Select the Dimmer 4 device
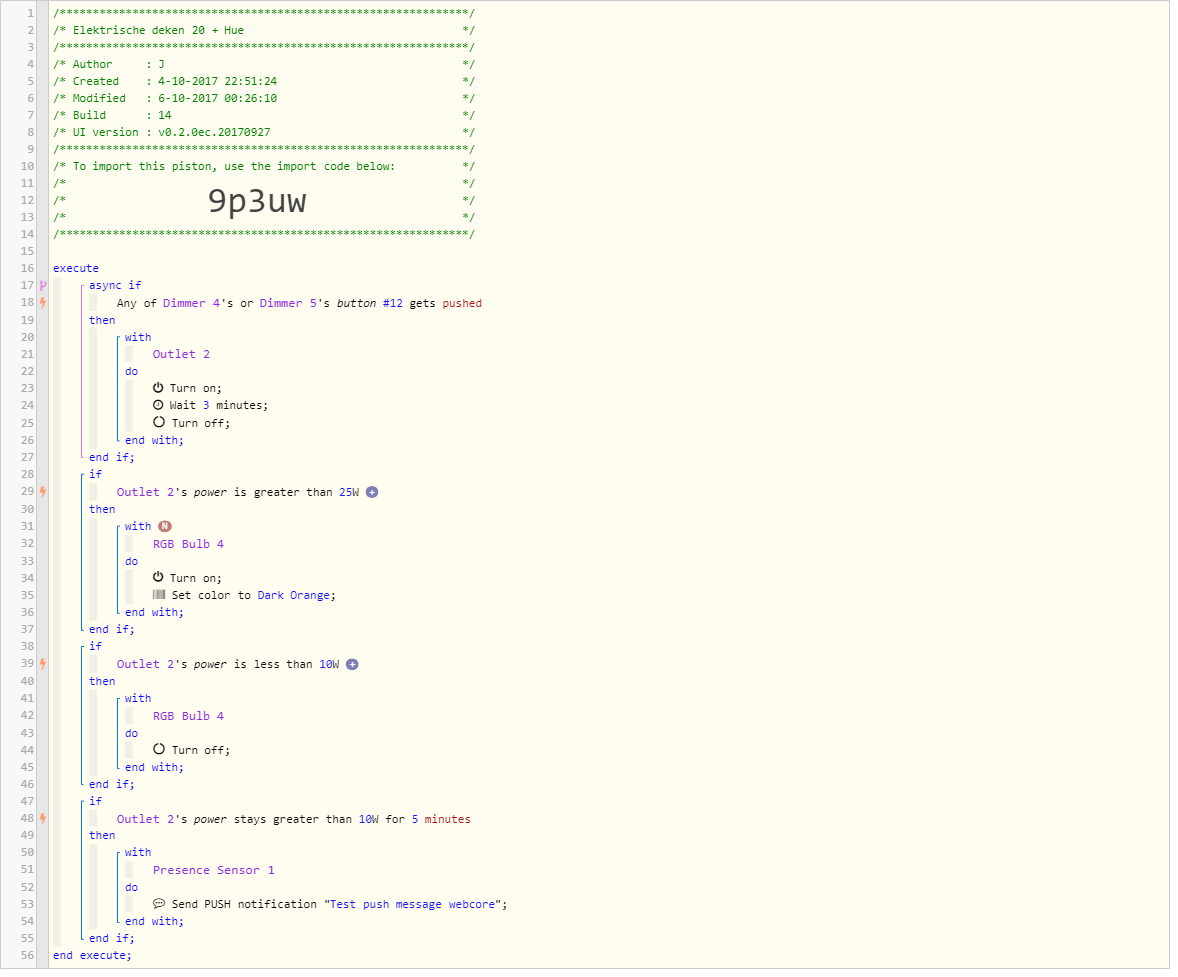 192,303
